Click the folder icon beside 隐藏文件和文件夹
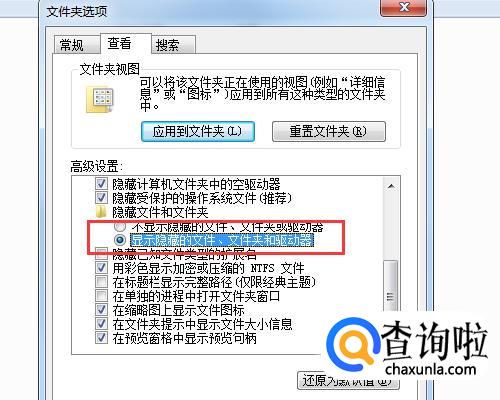The width and height of the screenshot is (500, 400). click(x=101, y=212)
